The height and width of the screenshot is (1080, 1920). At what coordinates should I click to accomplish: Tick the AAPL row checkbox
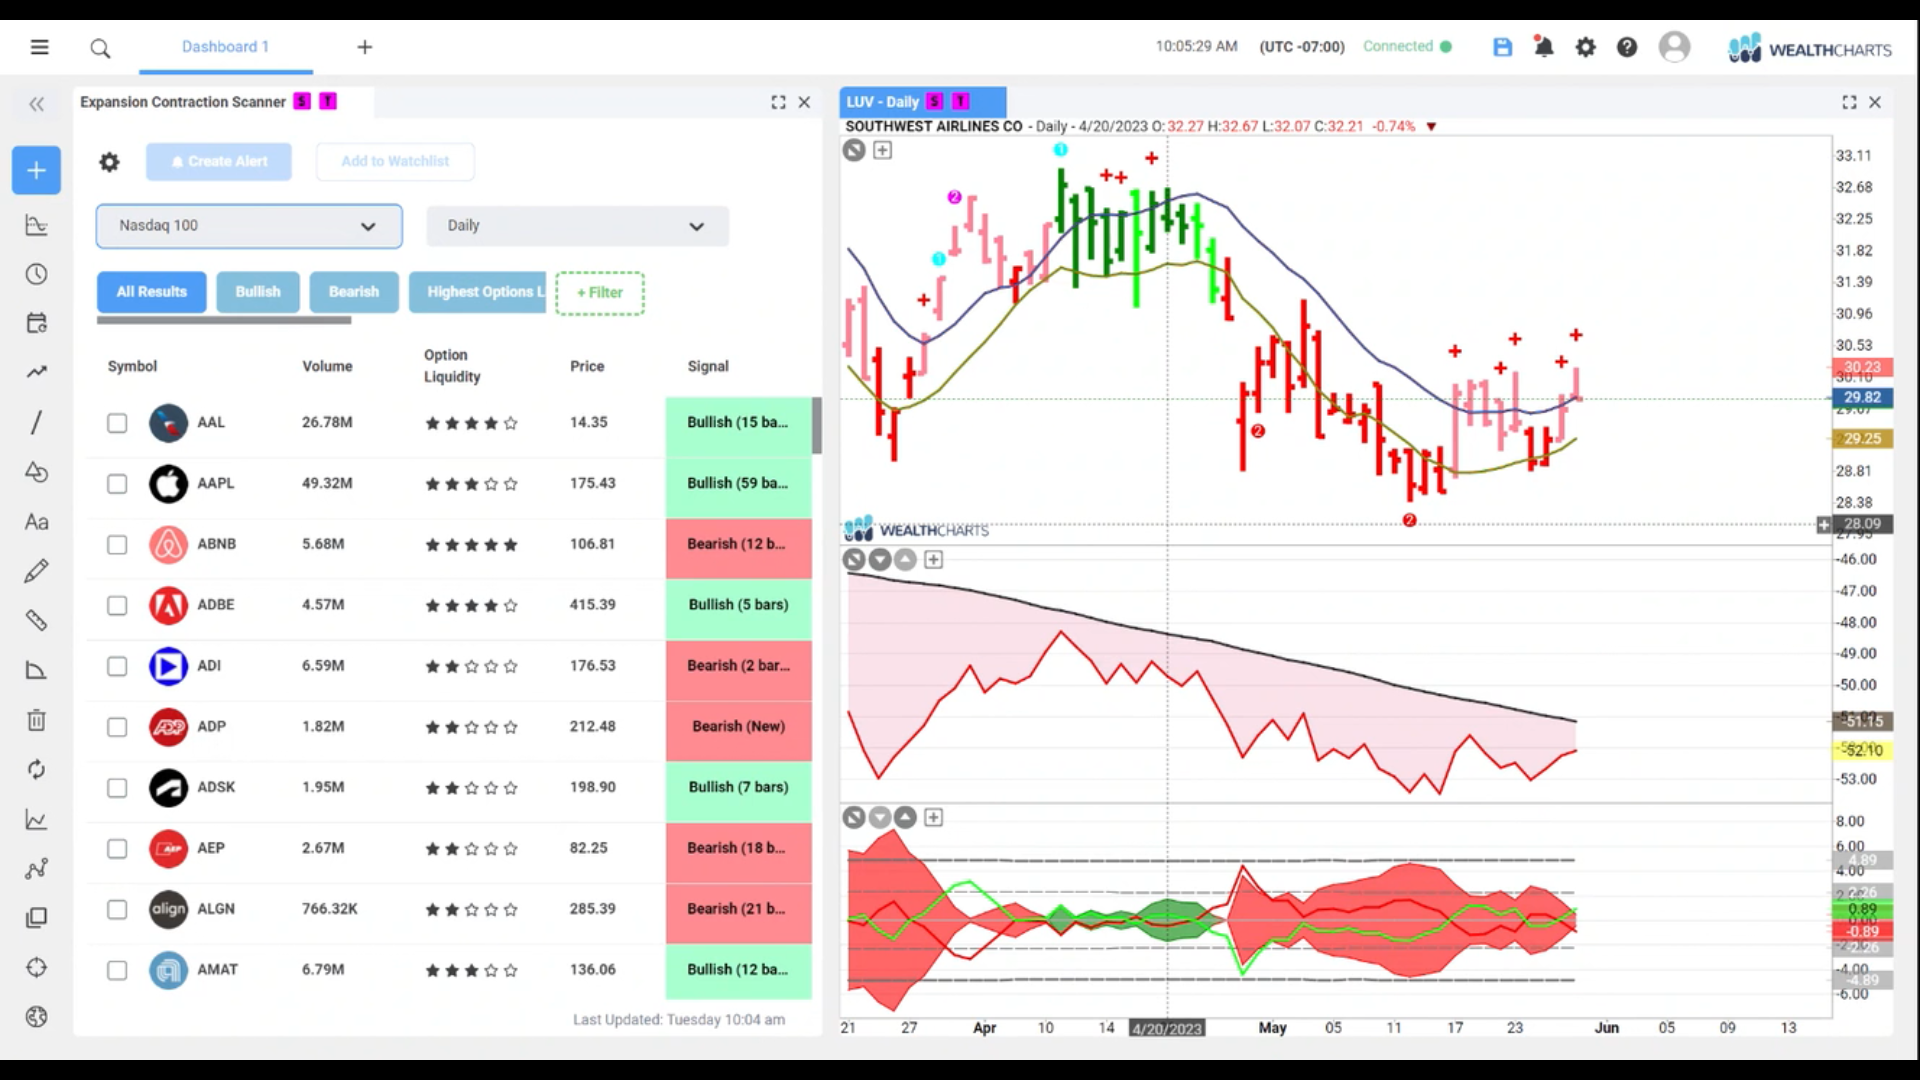pyautogui.click(x=117, y=484)
